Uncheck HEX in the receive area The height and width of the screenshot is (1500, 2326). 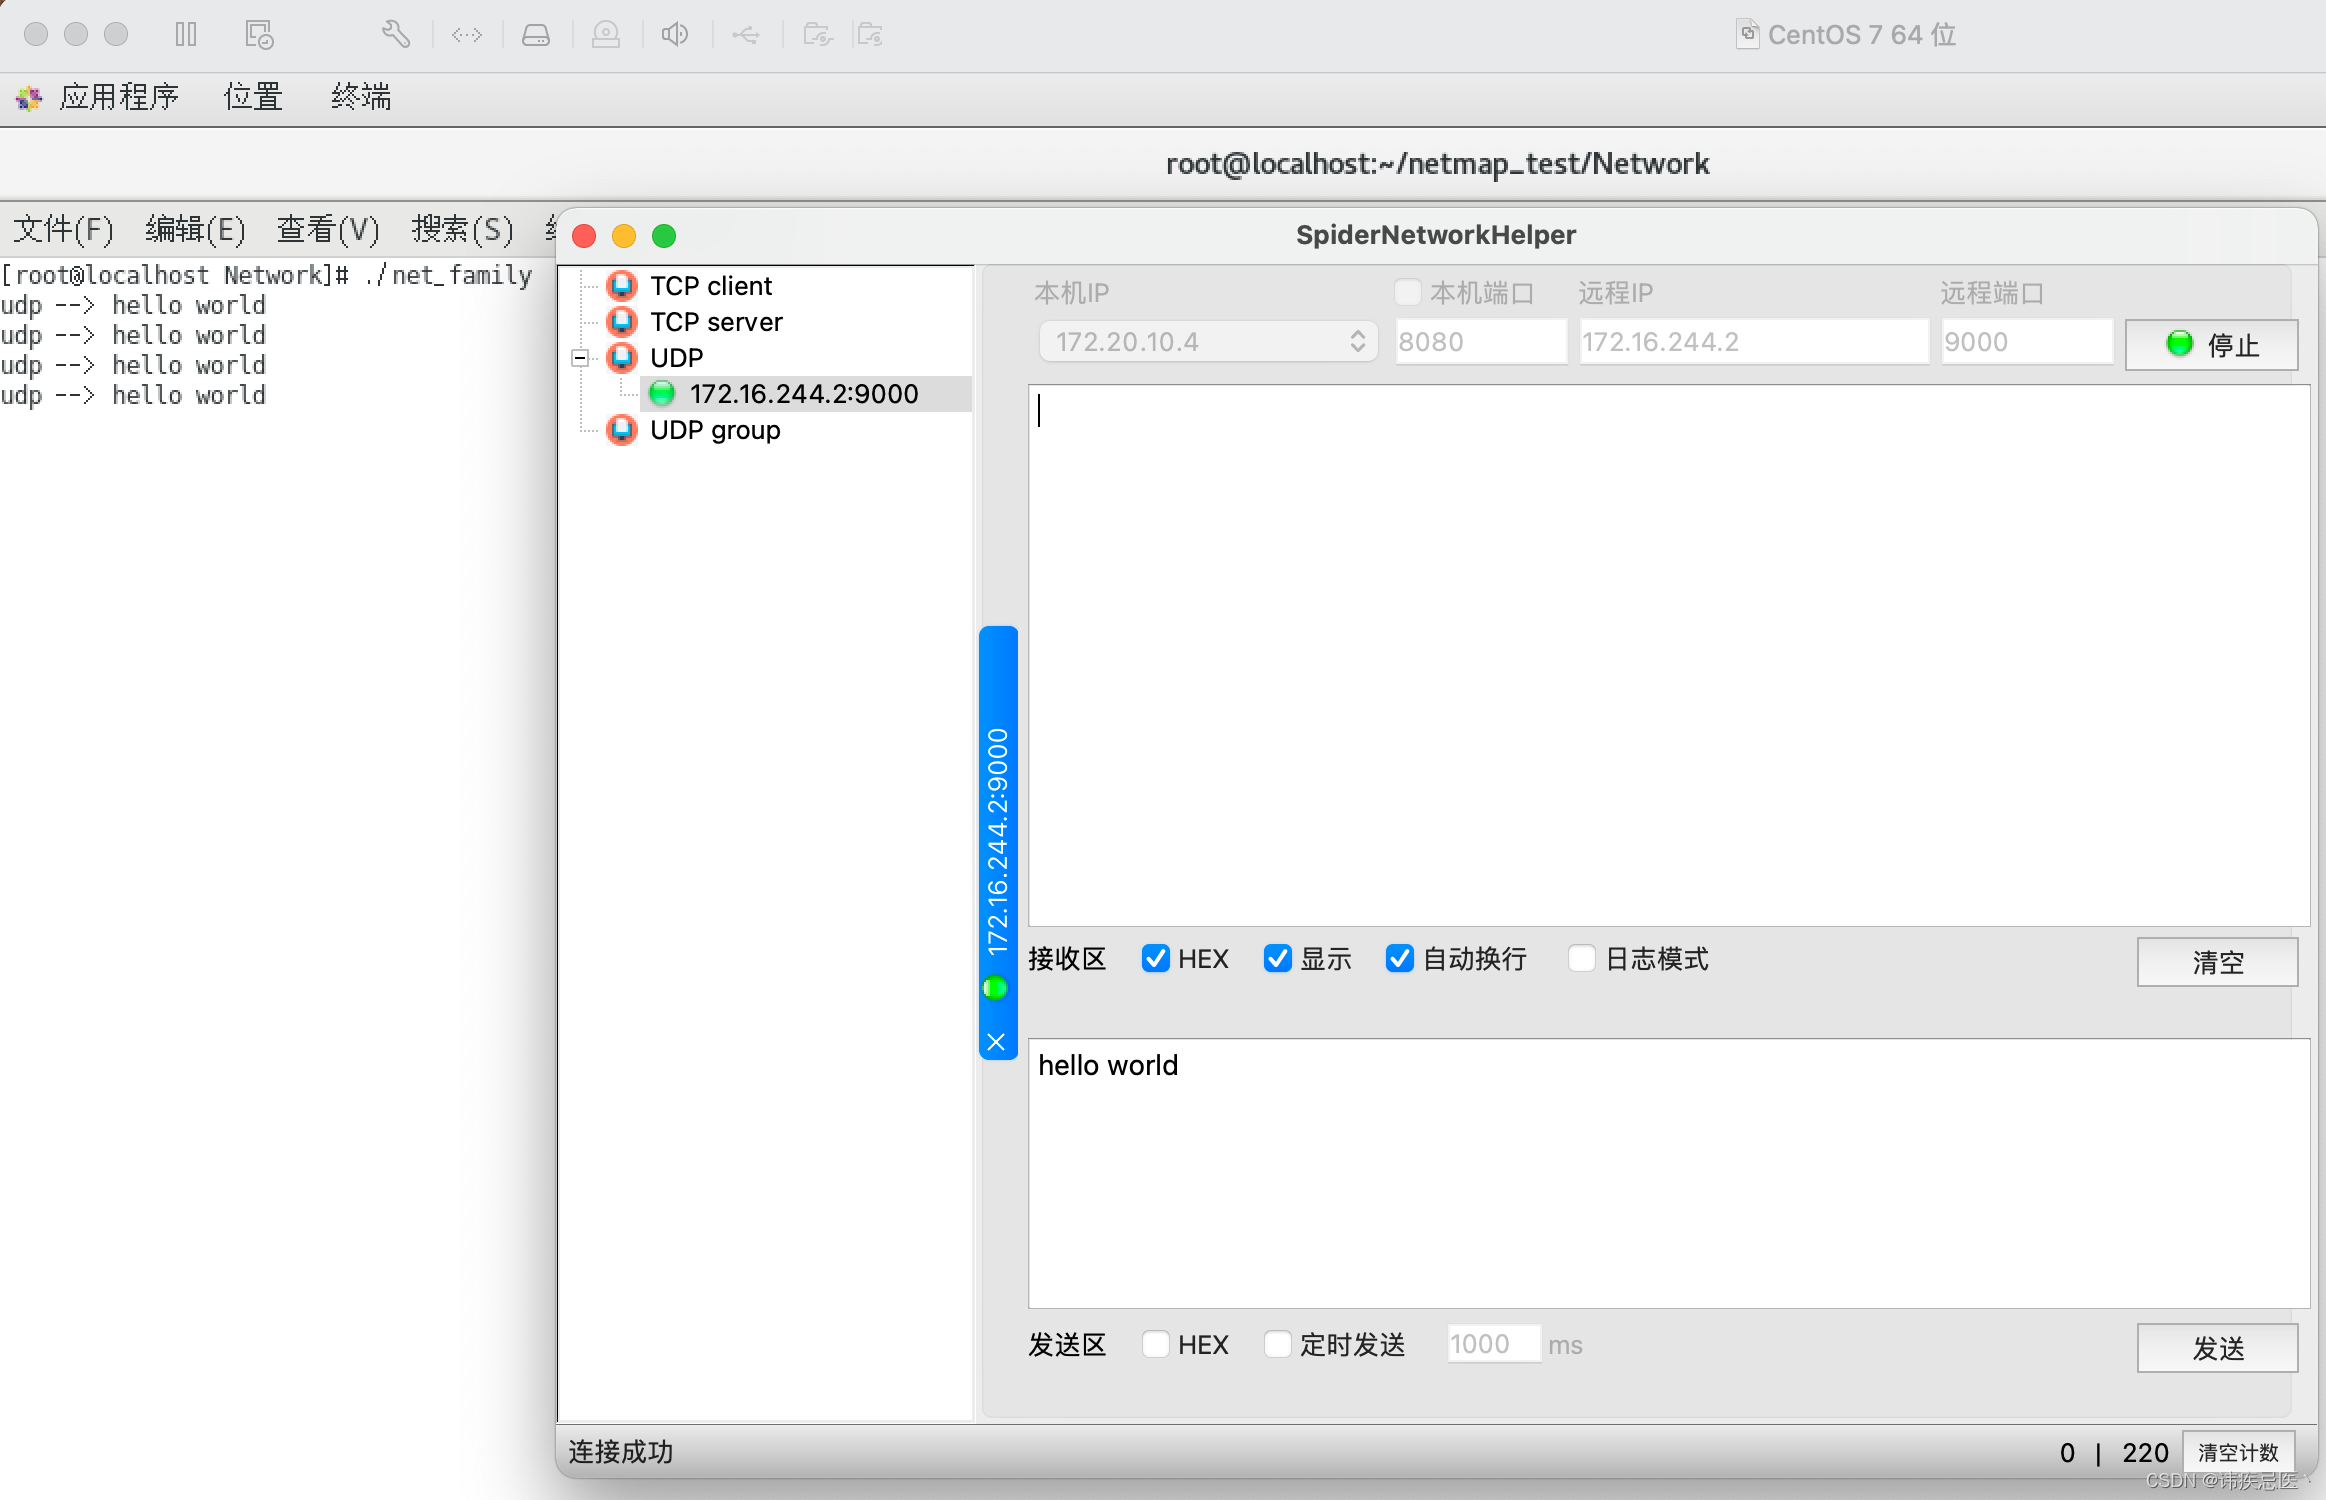pos(1156,958)
